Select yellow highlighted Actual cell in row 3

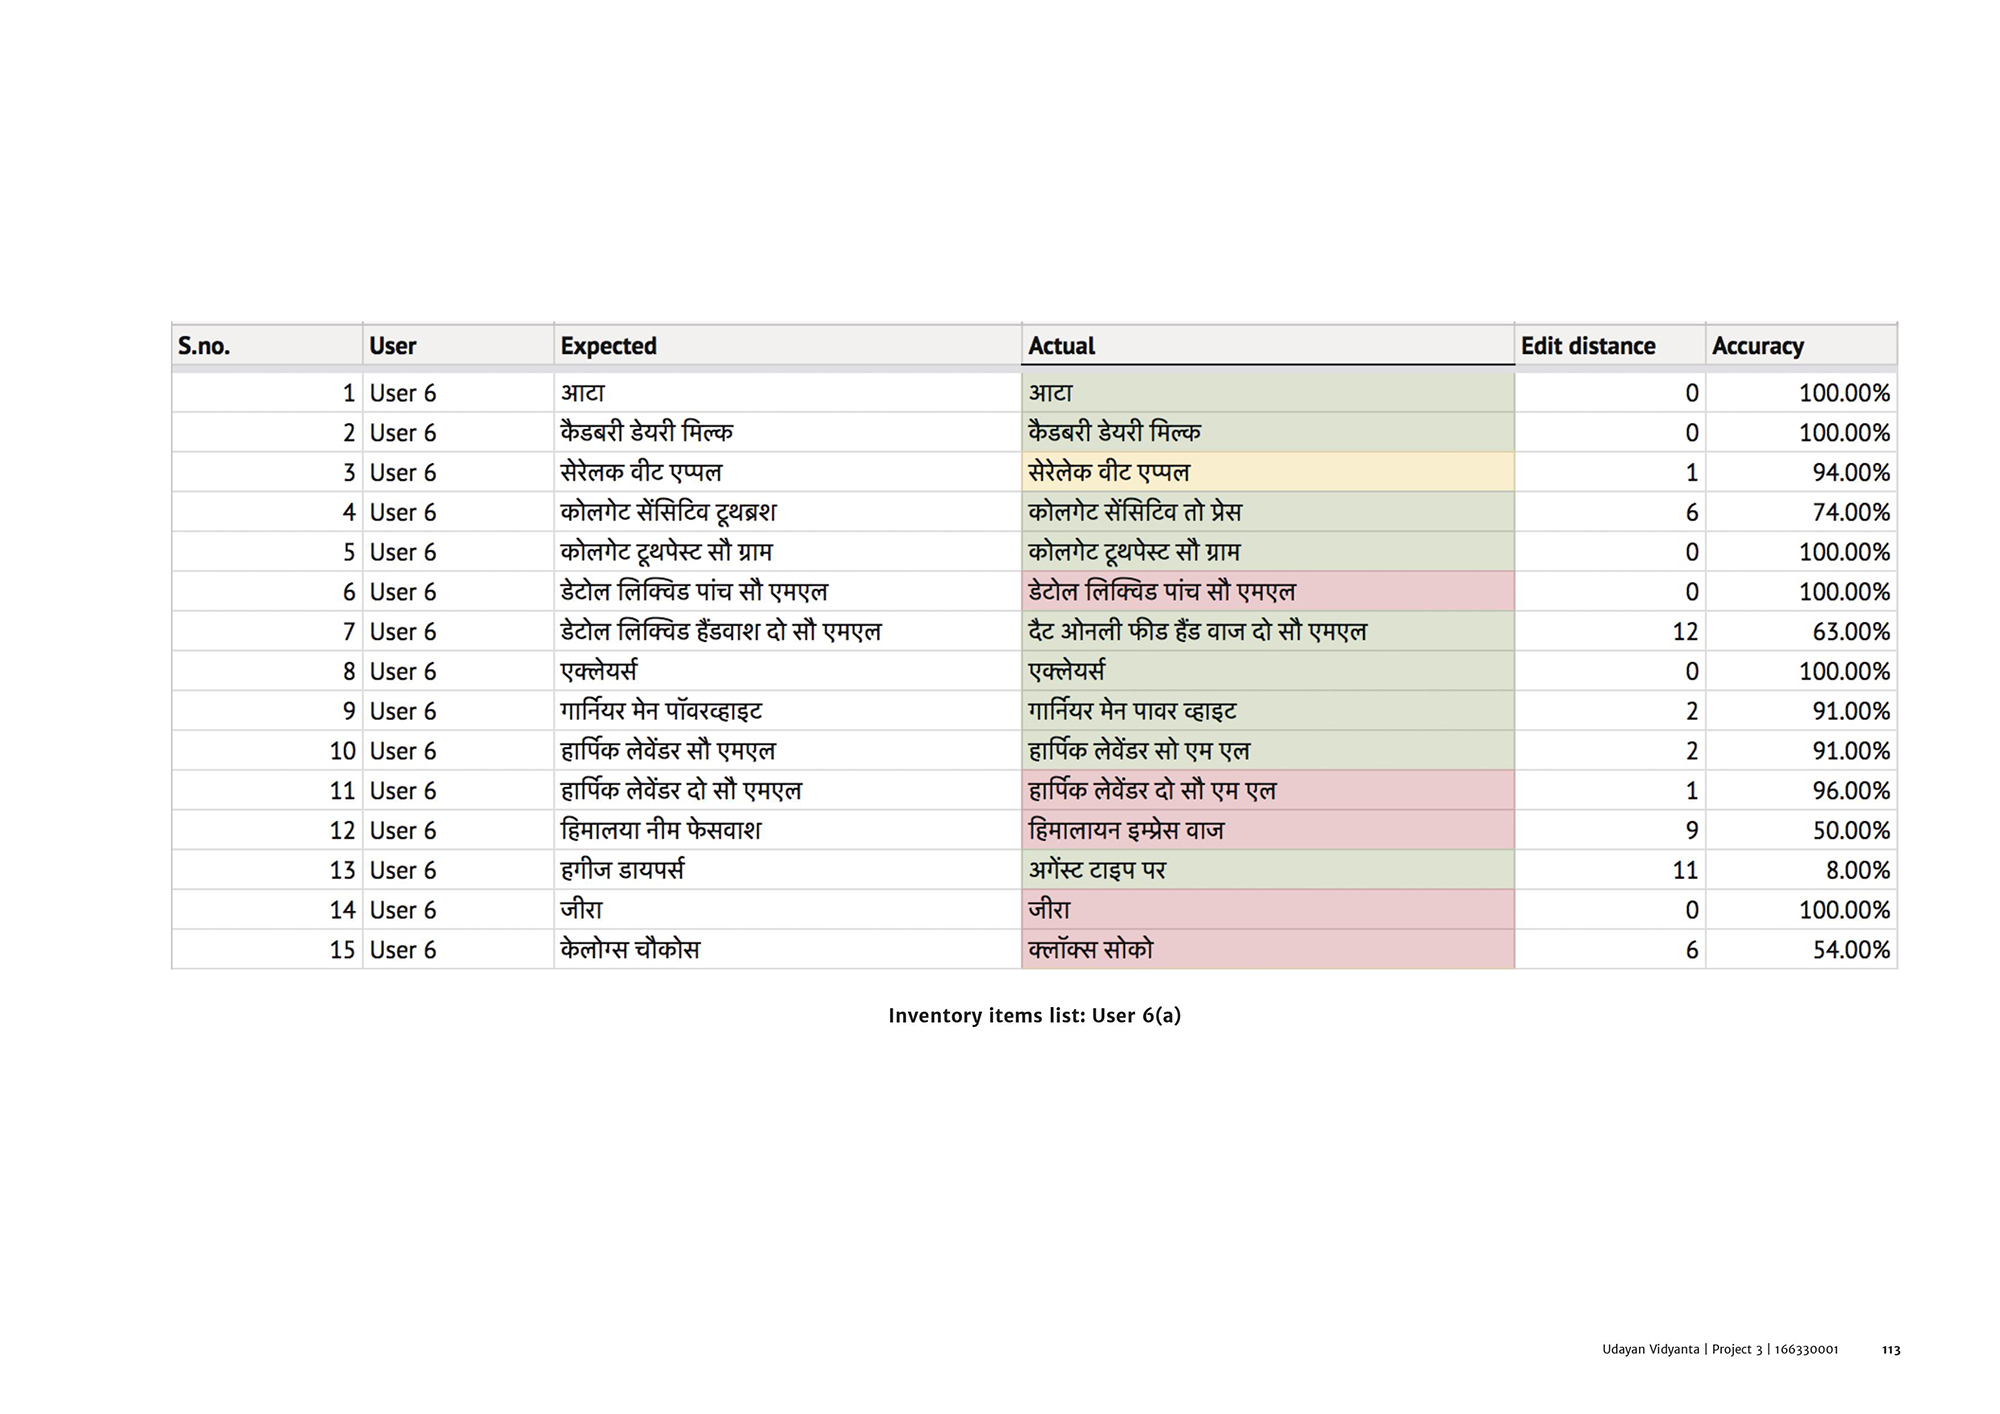point(1267,472)
